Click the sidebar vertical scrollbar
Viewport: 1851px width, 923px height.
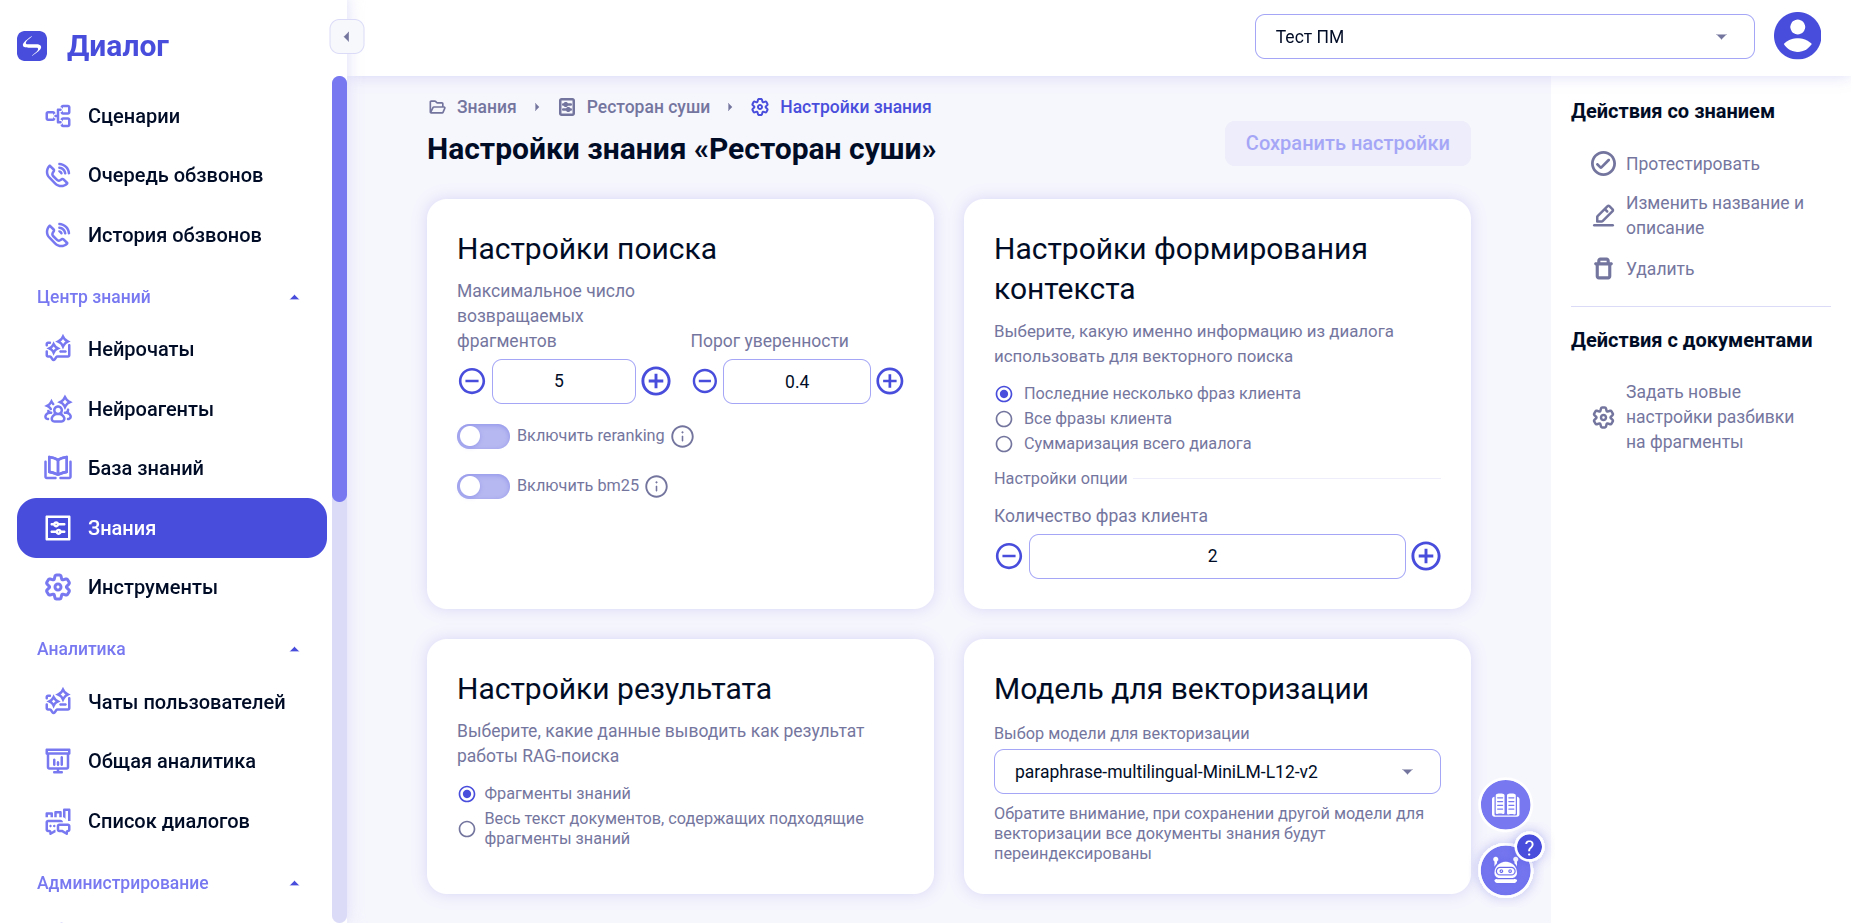340,288
